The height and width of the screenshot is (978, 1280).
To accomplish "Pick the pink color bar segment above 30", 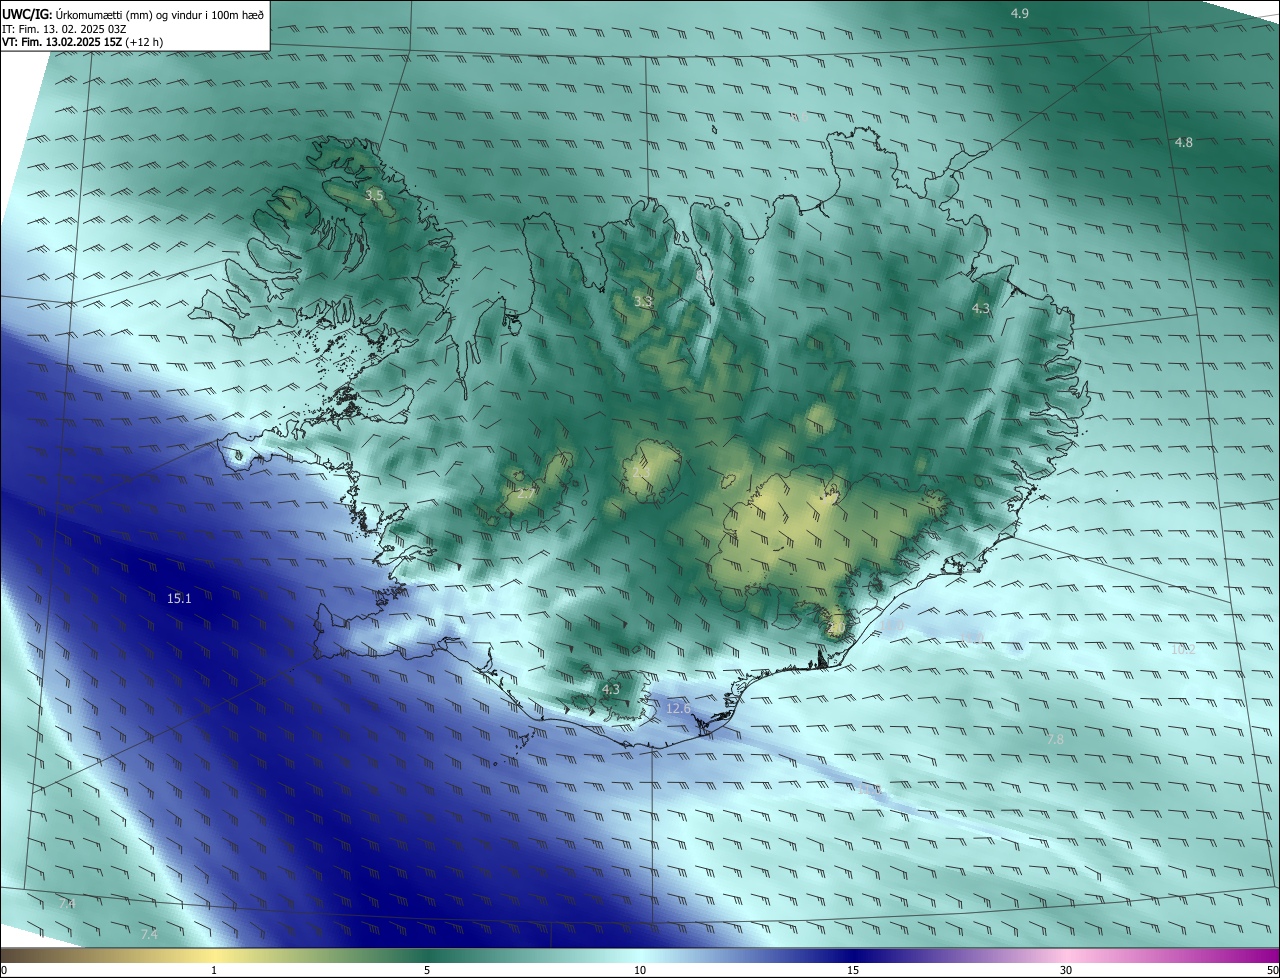I will point(1066,955).
